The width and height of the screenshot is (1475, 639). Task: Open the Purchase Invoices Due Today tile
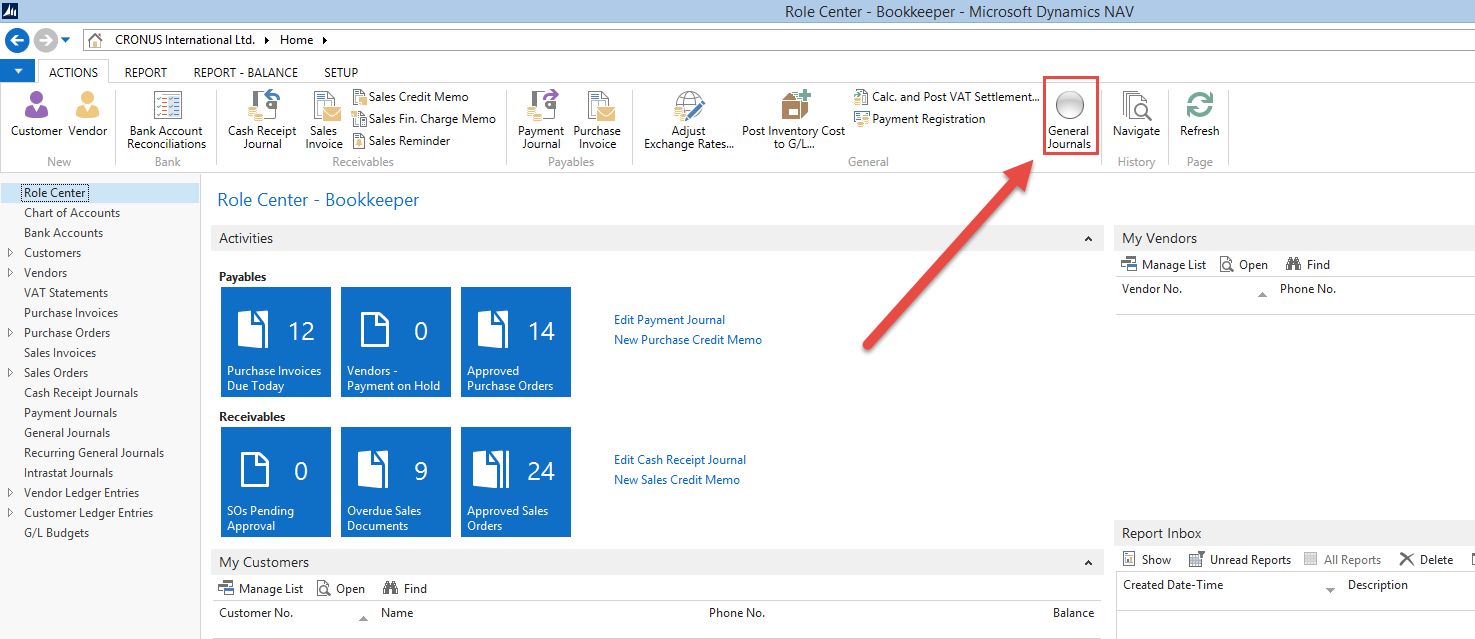point(275,341)
